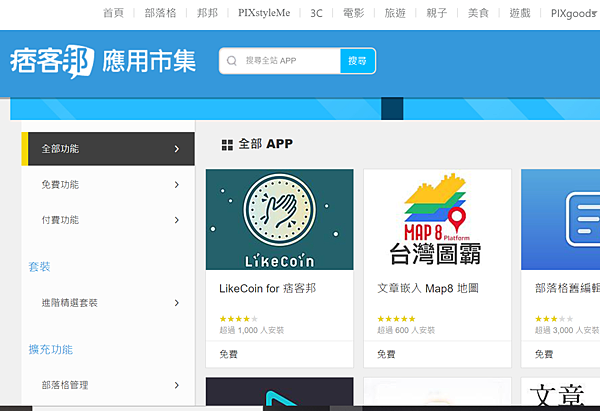
Task: Open 旅遊 in top navigation
Action: point(395,13)
